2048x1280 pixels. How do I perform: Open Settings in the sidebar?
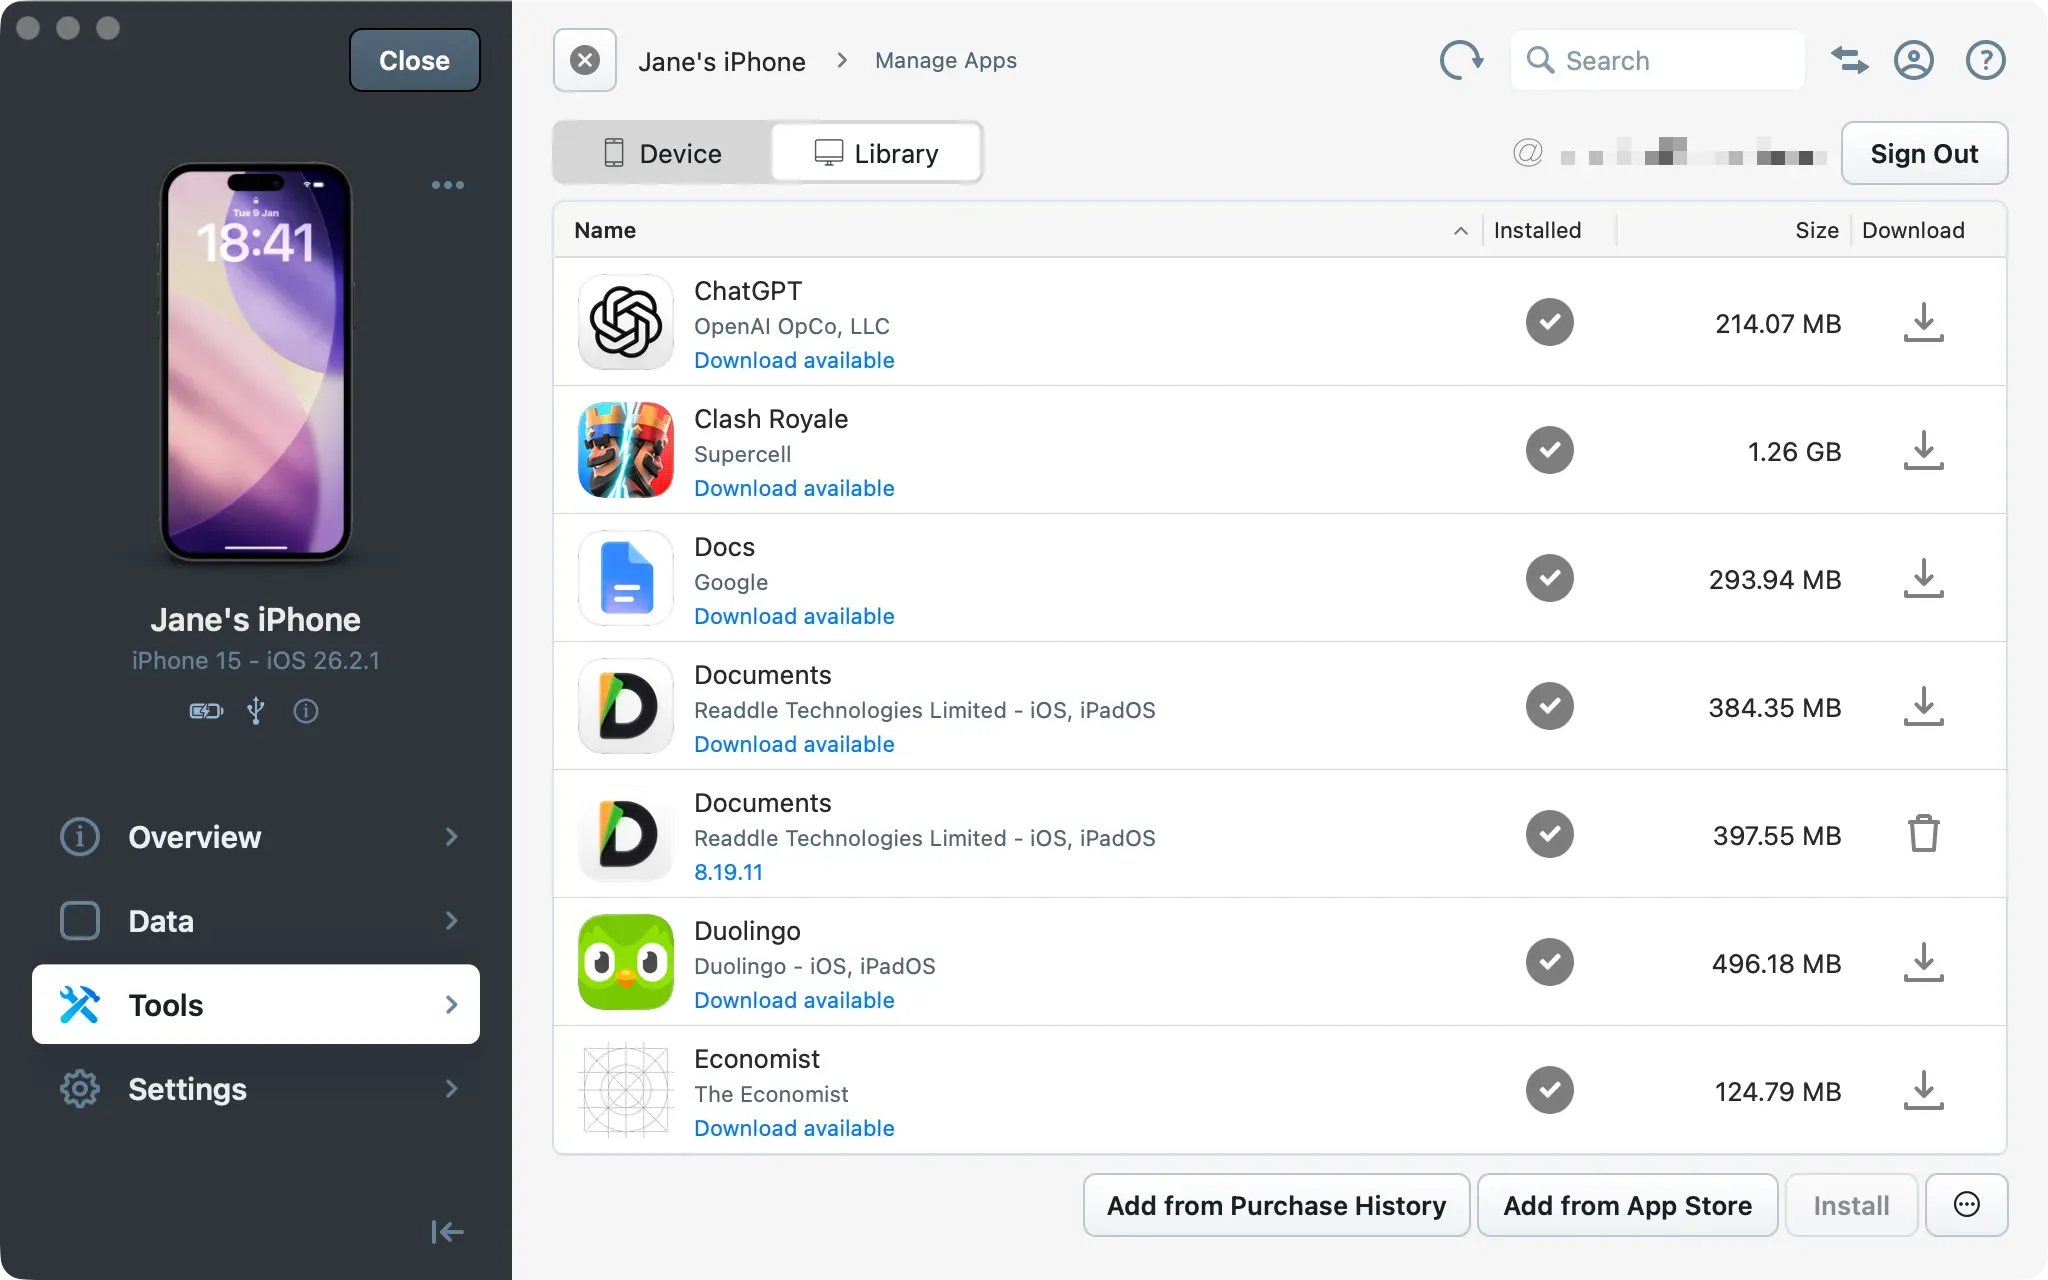[x=256, y=1088]
